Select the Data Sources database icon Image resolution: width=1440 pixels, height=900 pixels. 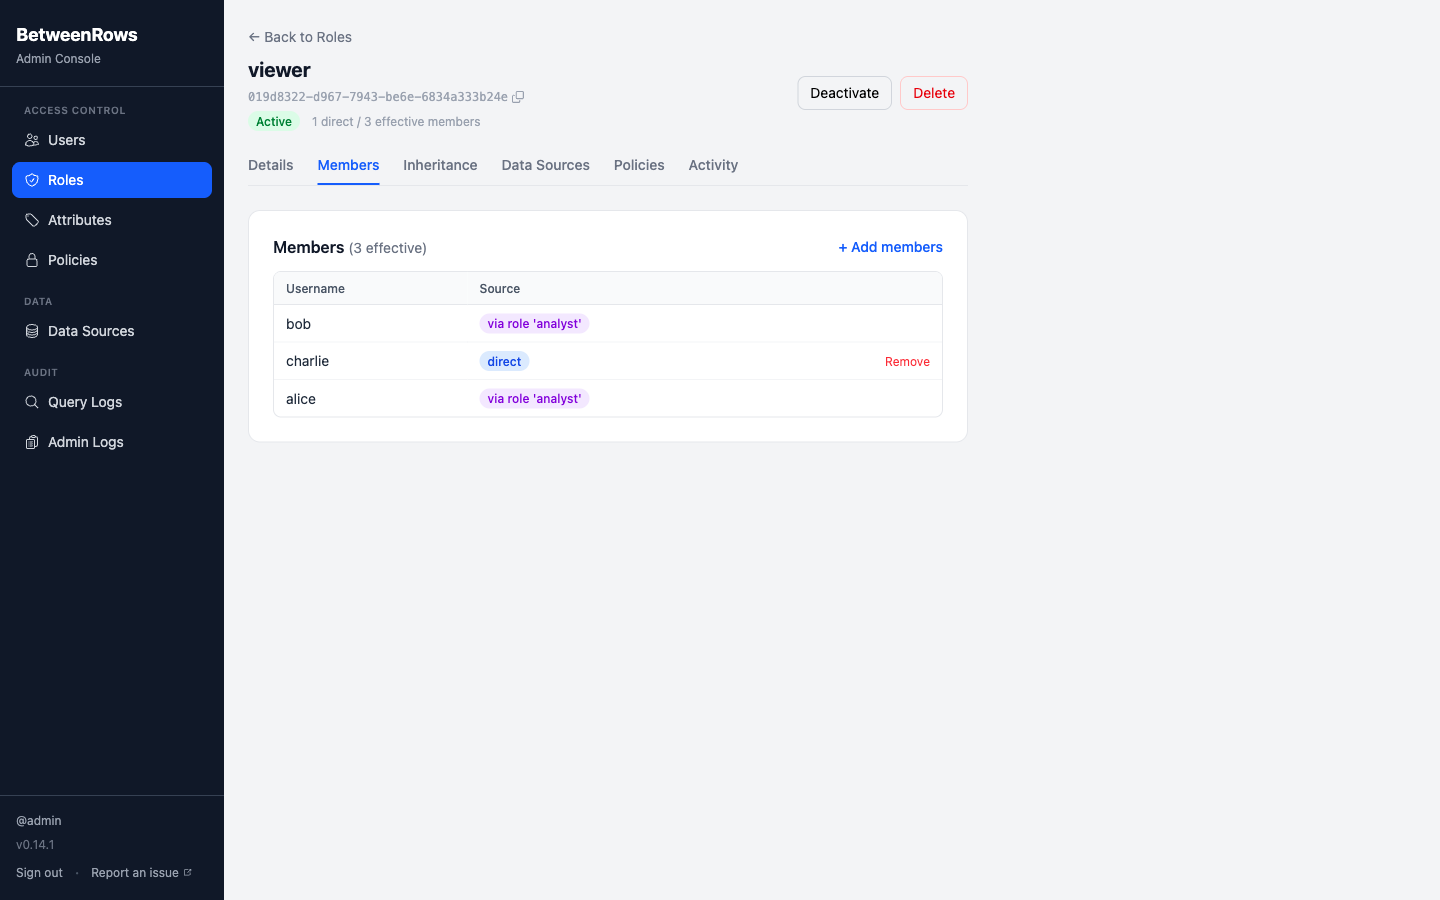point(32,331)
